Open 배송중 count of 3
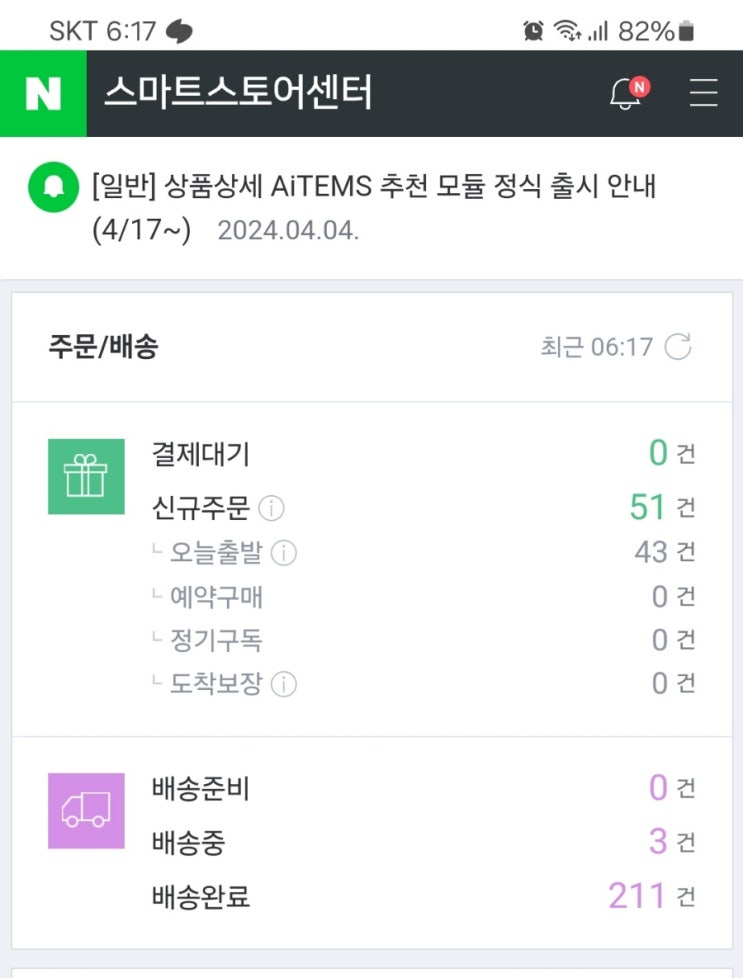 tap(657, 842)
